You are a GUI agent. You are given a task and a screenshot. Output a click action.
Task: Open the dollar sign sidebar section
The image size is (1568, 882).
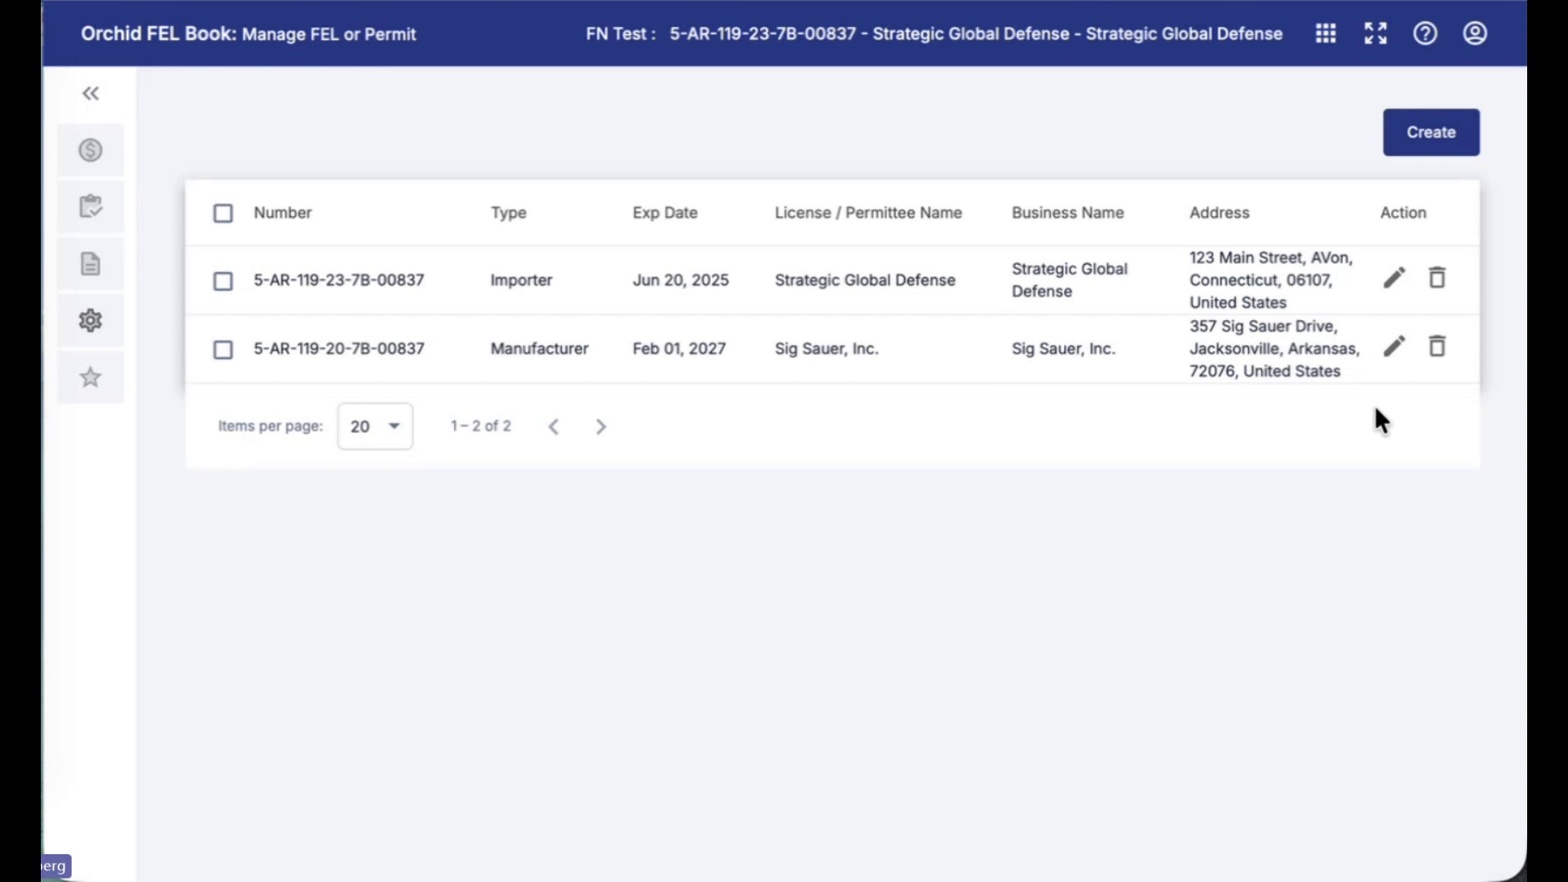[90, 150]
